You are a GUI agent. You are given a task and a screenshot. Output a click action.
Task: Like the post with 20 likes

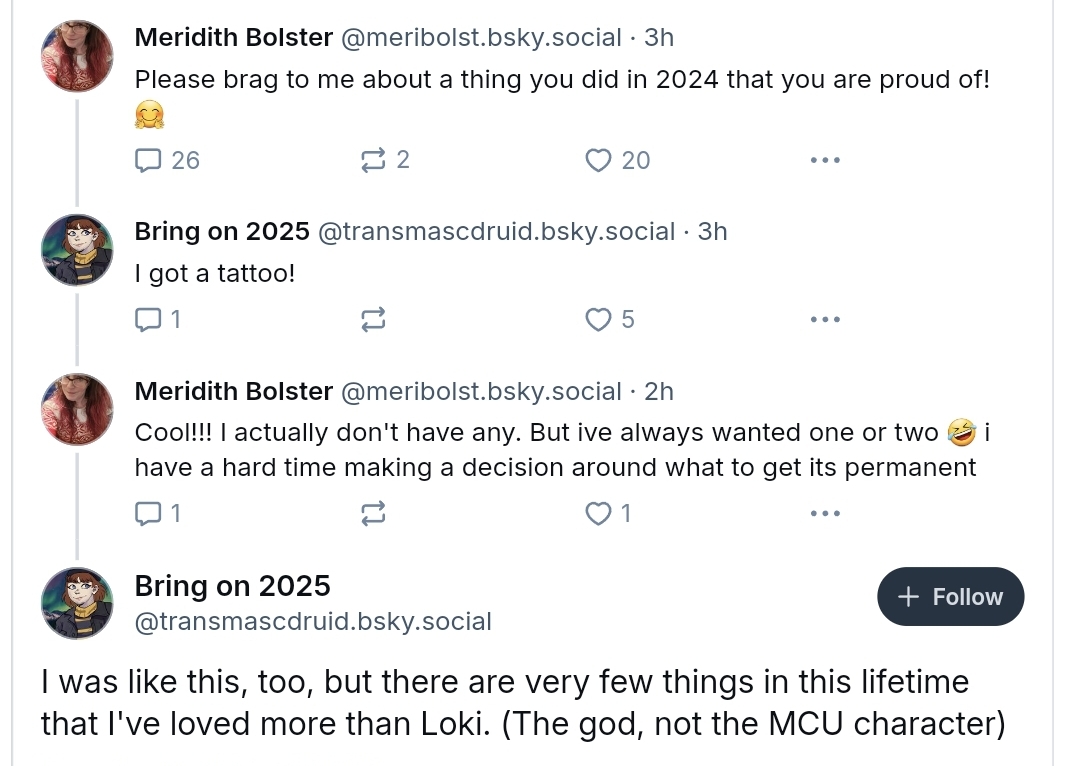tap(617, 161)
